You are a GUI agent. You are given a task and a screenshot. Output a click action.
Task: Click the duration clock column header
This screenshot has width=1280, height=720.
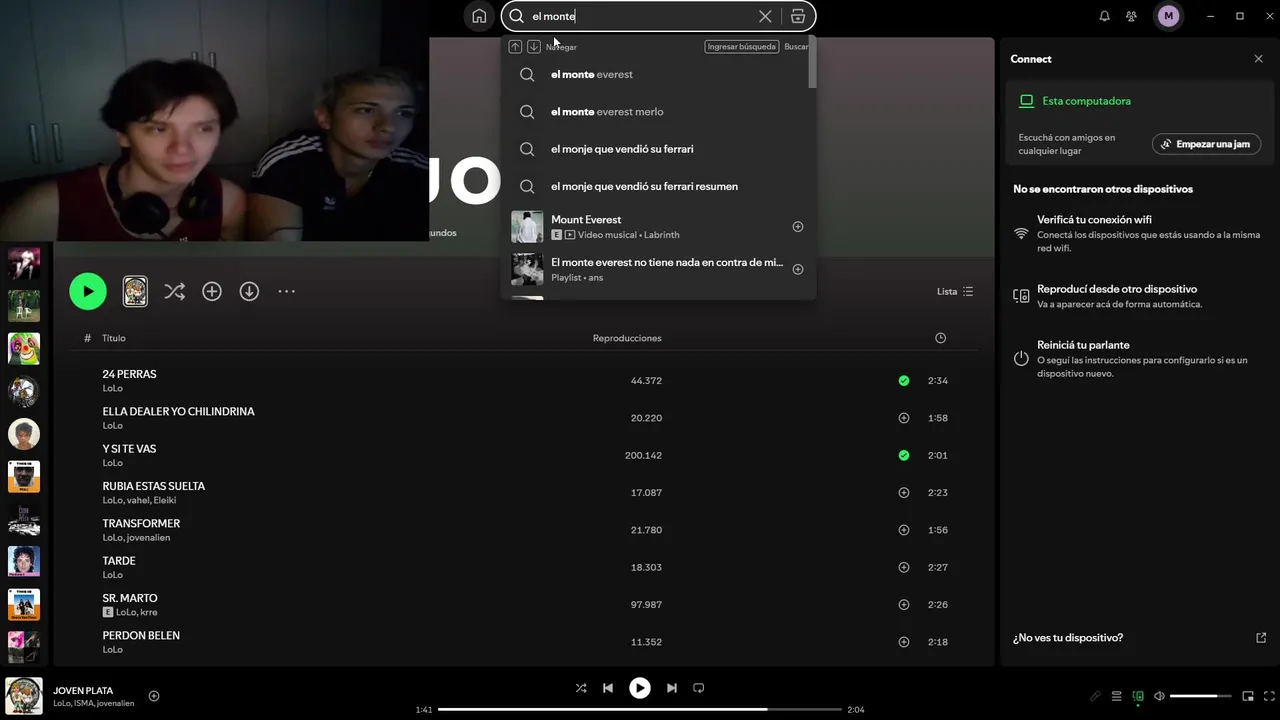pyautogui.click(x=940, y=338)
